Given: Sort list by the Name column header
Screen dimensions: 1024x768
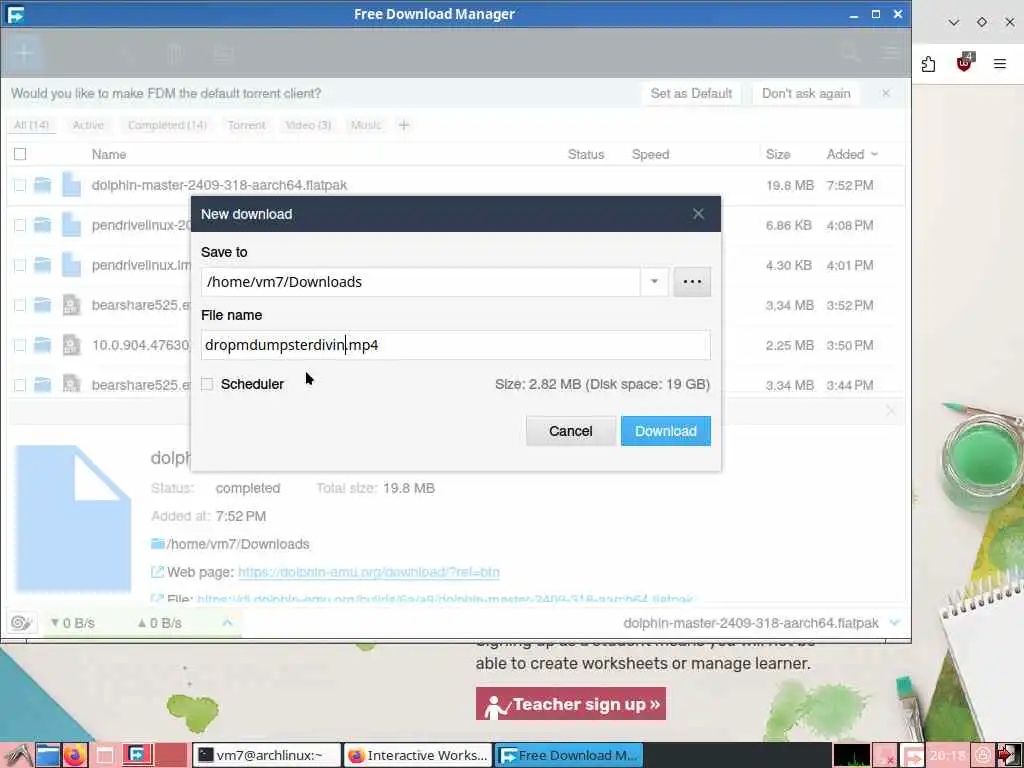Looking at the screenshot, I should pos(109,154).
